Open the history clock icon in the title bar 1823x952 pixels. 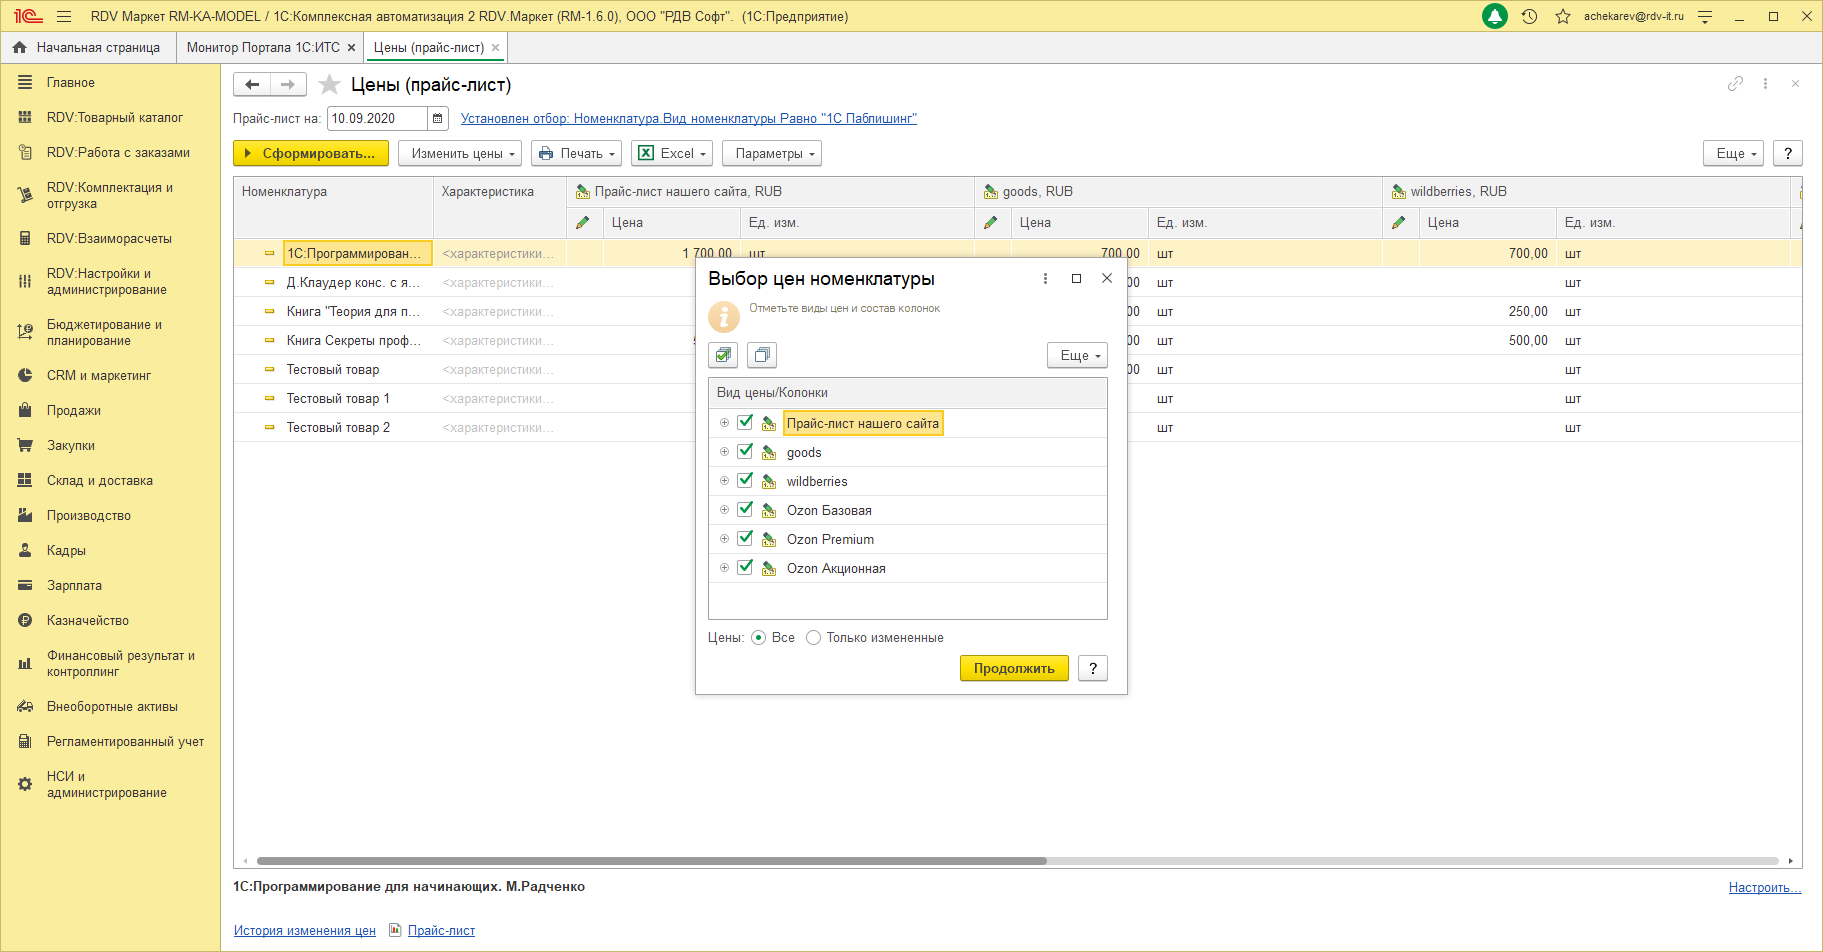1529,17
